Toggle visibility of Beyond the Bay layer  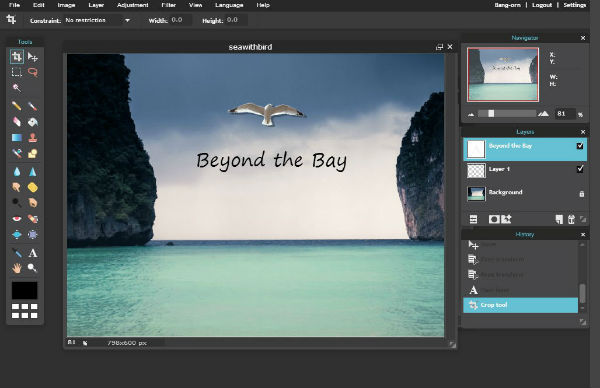(x=580, y=146)
